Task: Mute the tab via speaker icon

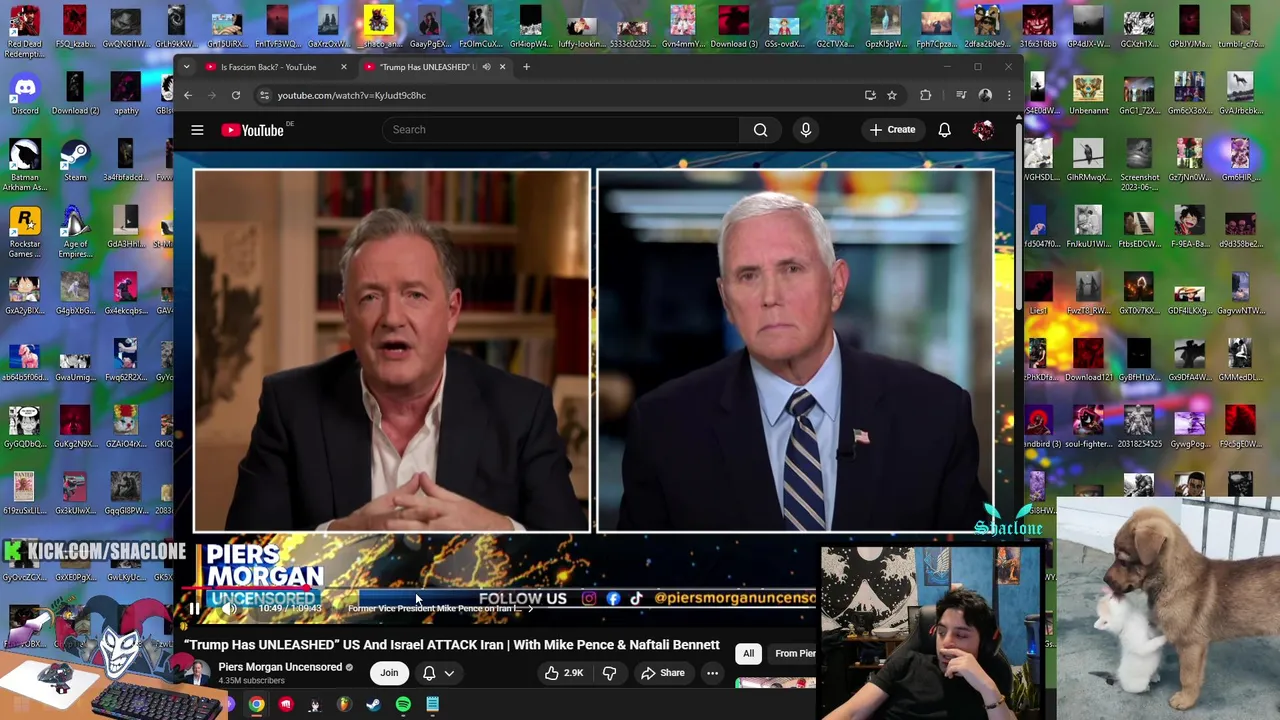Action: click(x=486, y=67)
